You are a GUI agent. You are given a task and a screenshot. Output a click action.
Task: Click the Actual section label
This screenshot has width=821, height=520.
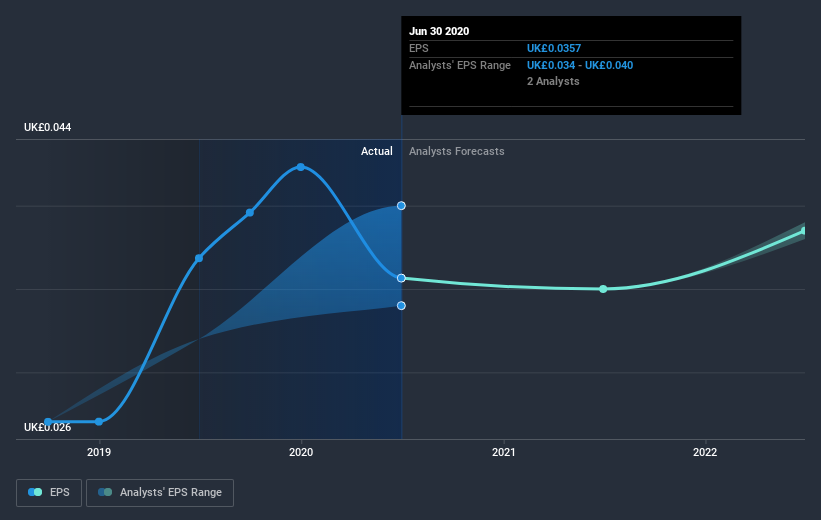click(x=376, y=151)
